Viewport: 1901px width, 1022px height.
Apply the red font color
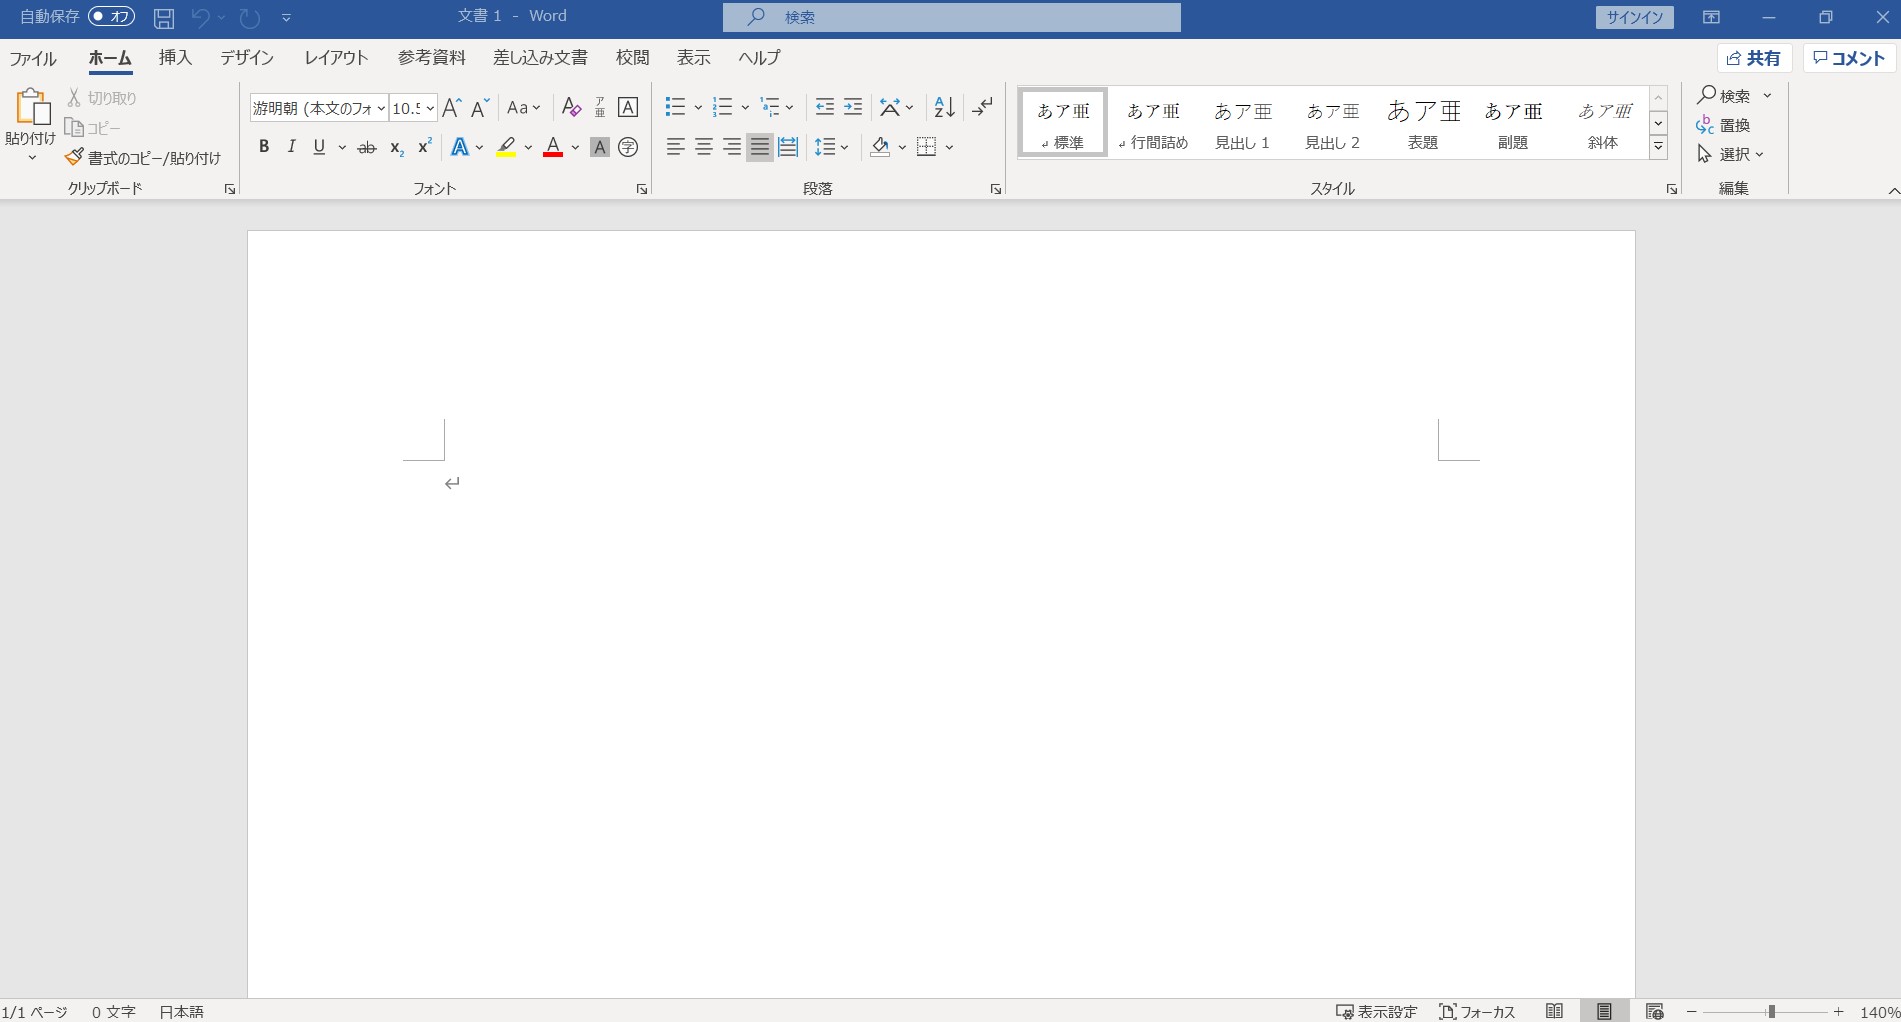click(553, 147)
